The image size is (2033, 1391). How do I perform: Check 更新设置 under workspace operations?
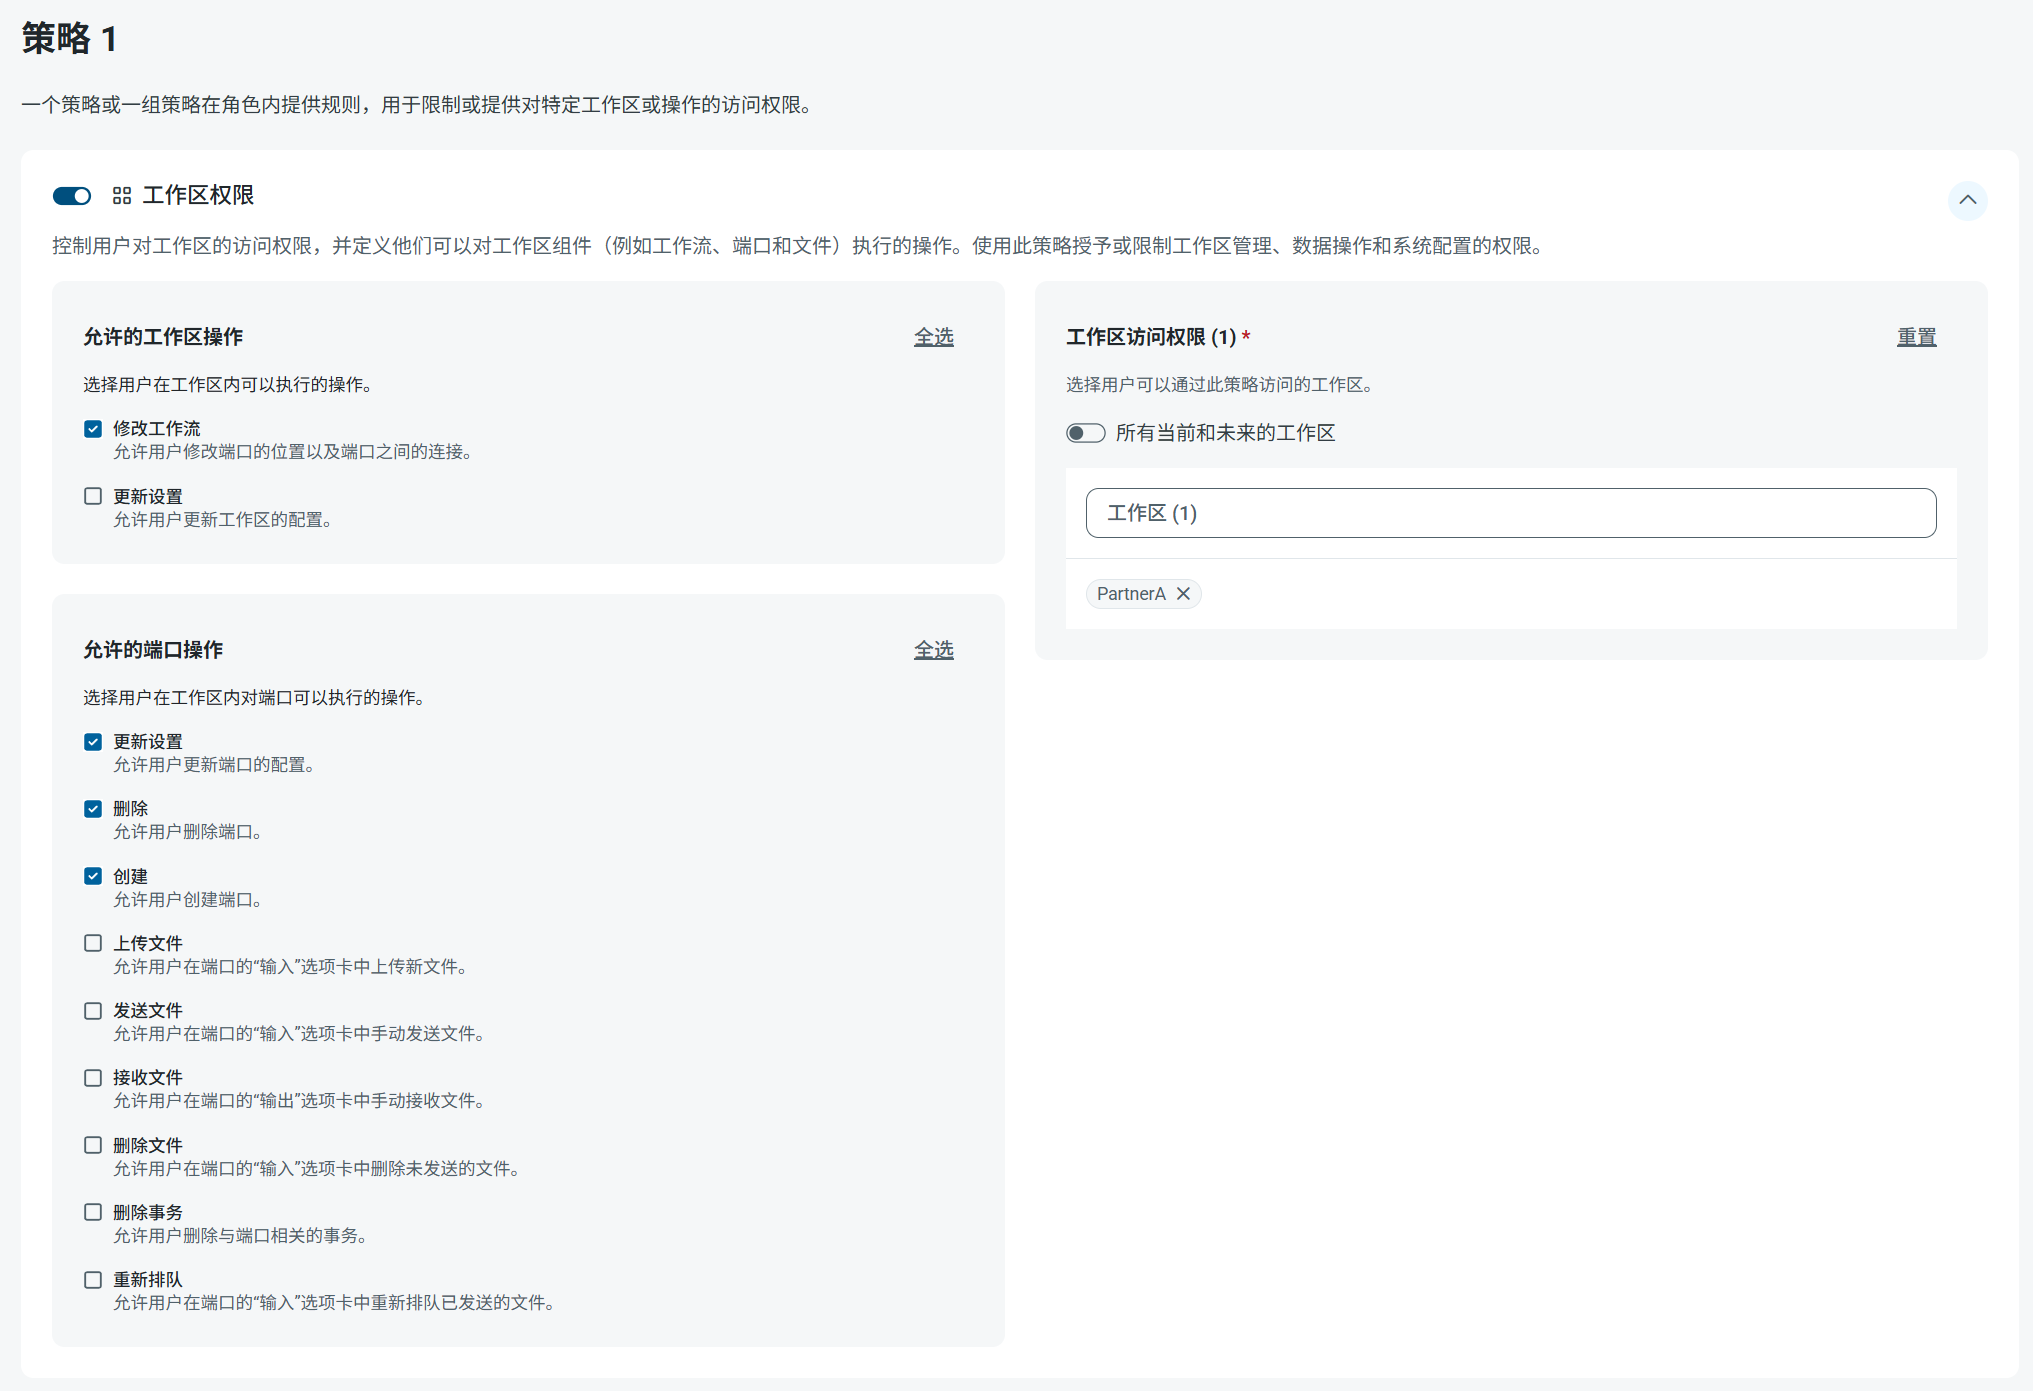93,496
